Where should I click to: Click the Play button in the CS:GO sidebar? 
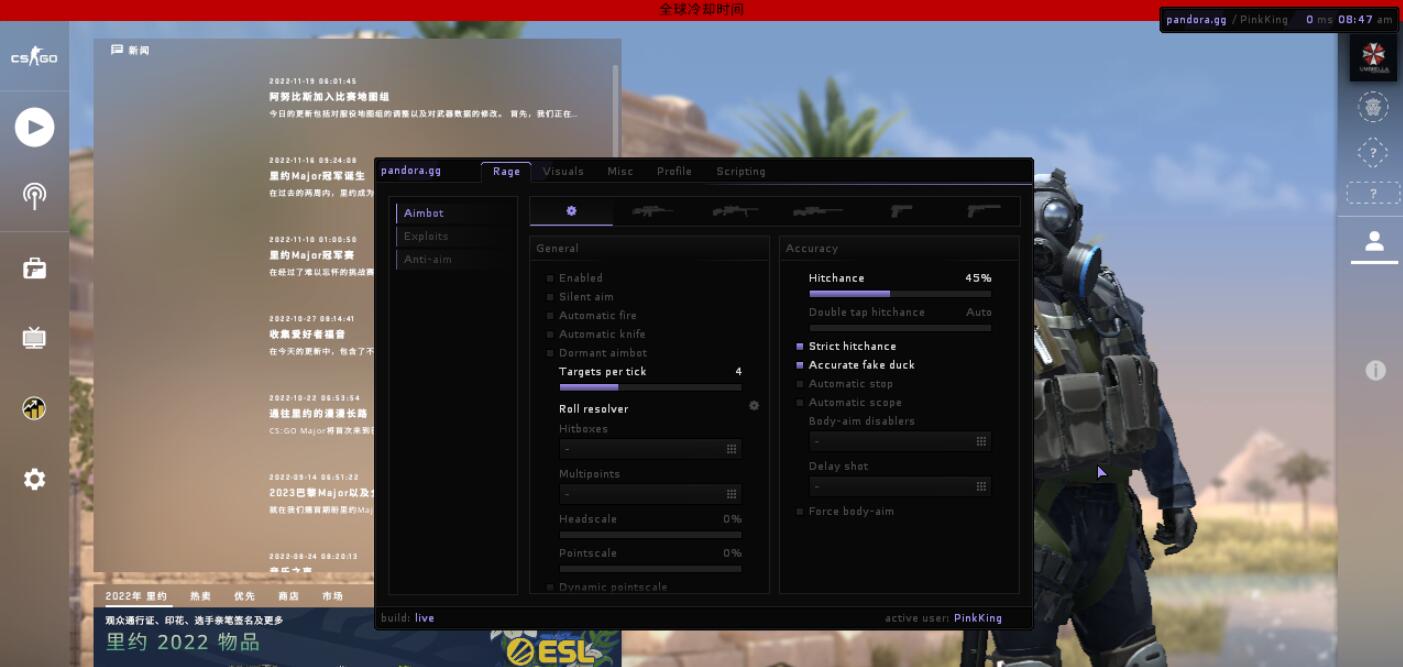34,127
